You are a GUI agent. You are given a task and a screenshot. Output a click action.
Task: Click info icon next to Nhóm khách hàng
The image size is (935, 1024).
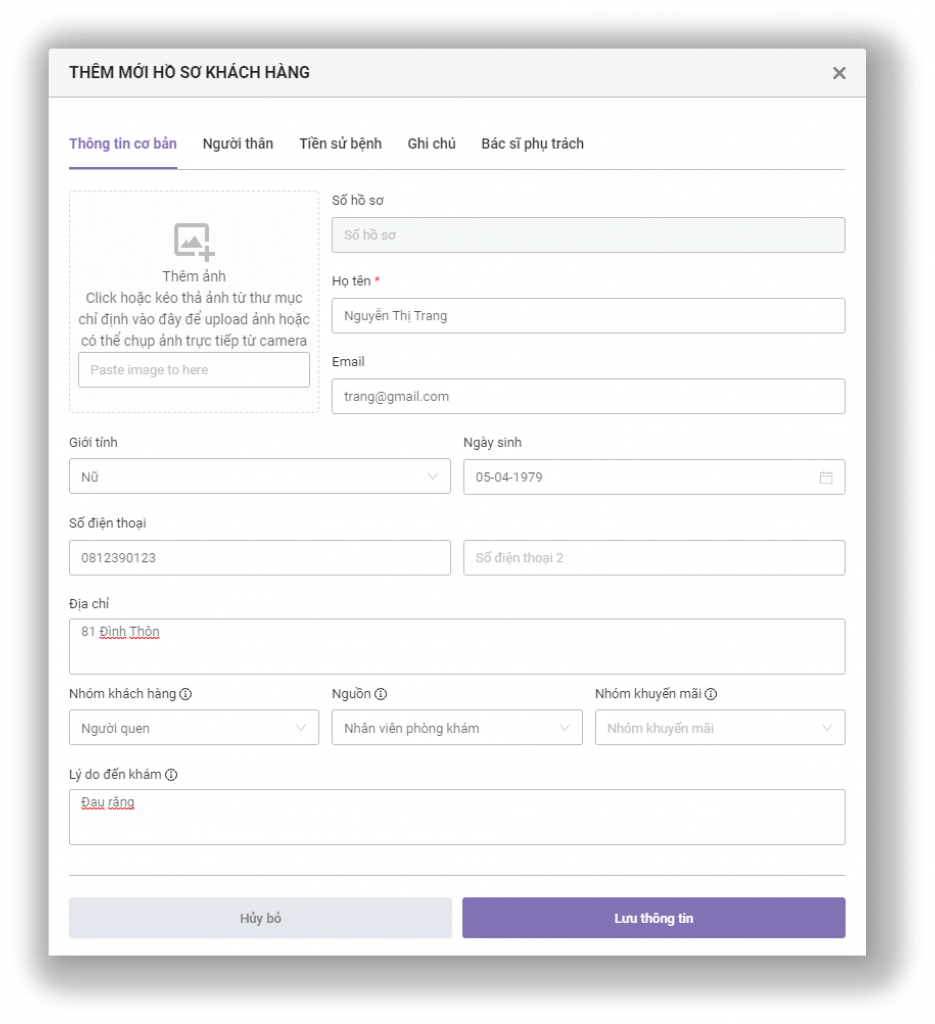click(x=185, y=694)
